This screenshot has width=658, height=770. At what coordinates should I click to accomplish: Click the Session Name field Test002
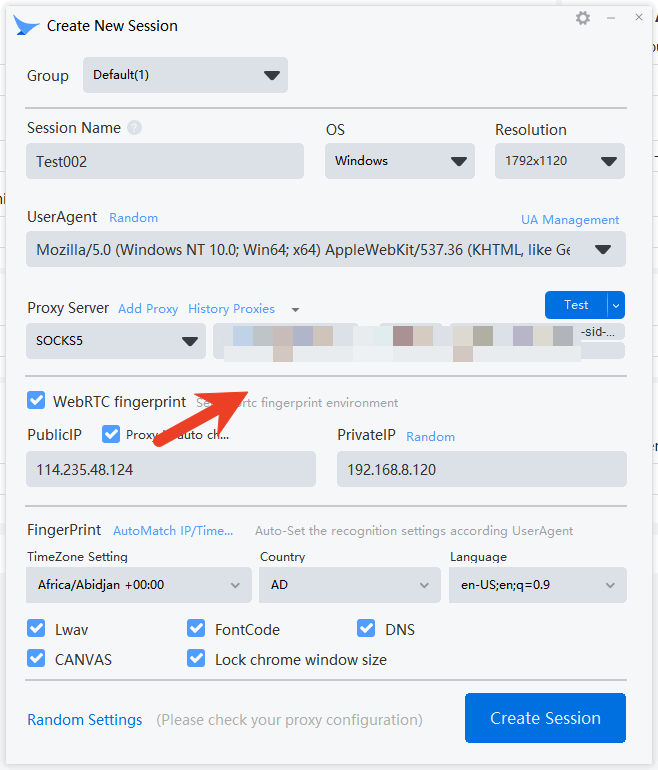165,161
